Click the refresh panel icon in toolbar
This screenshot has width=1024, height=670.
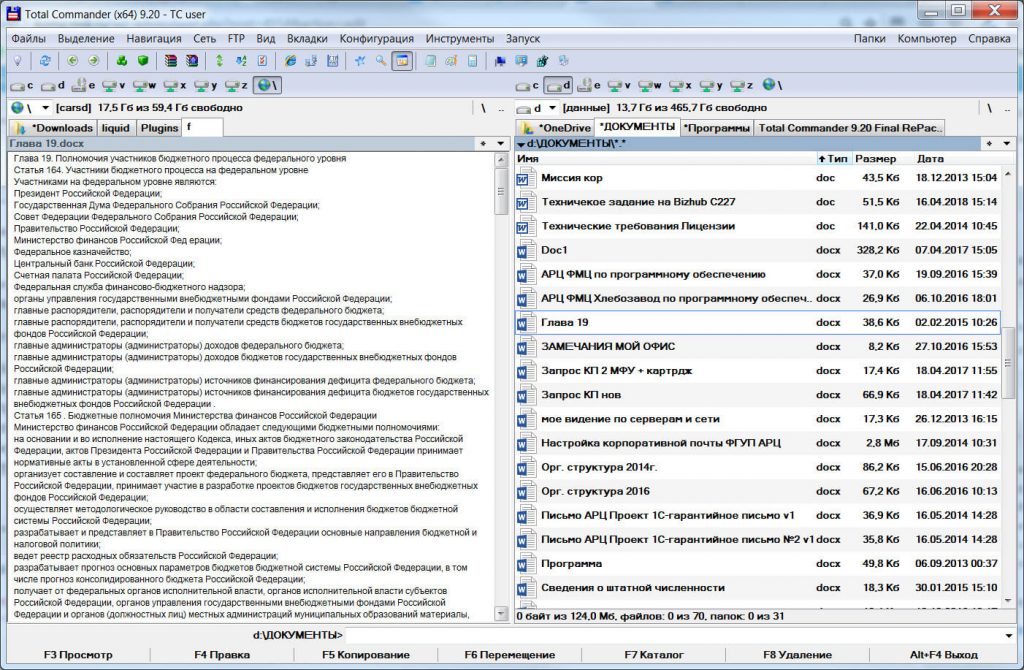click(x=45, y=61)
